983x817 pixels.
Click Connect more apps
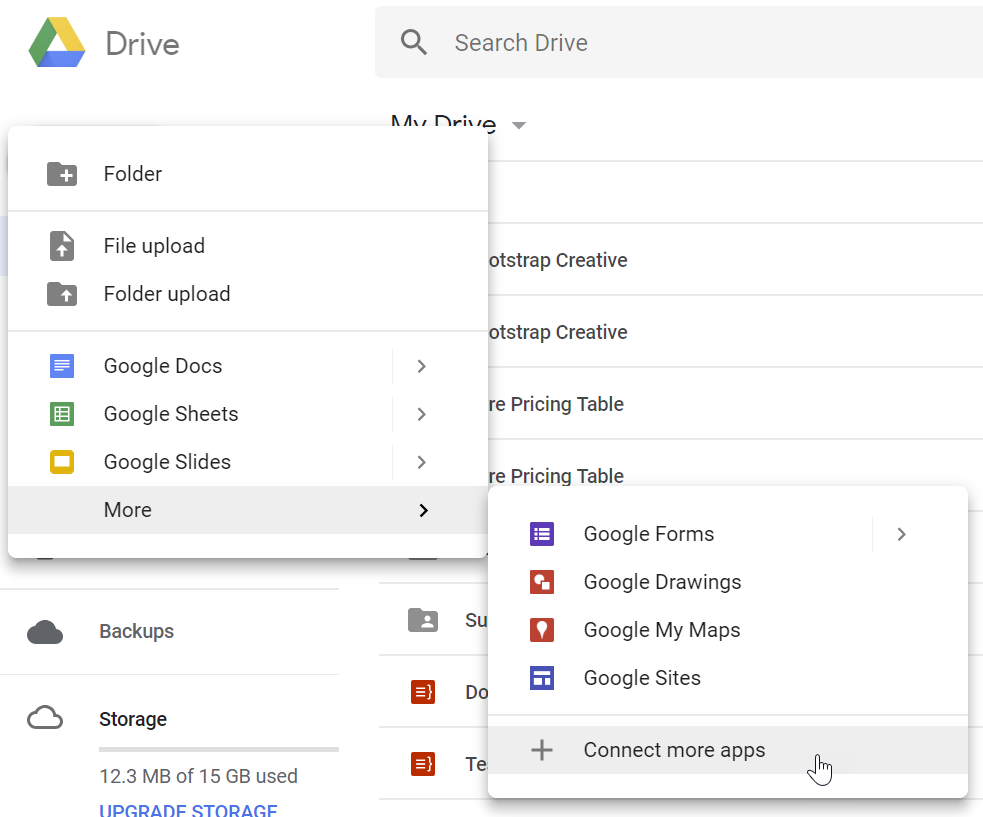728,750
